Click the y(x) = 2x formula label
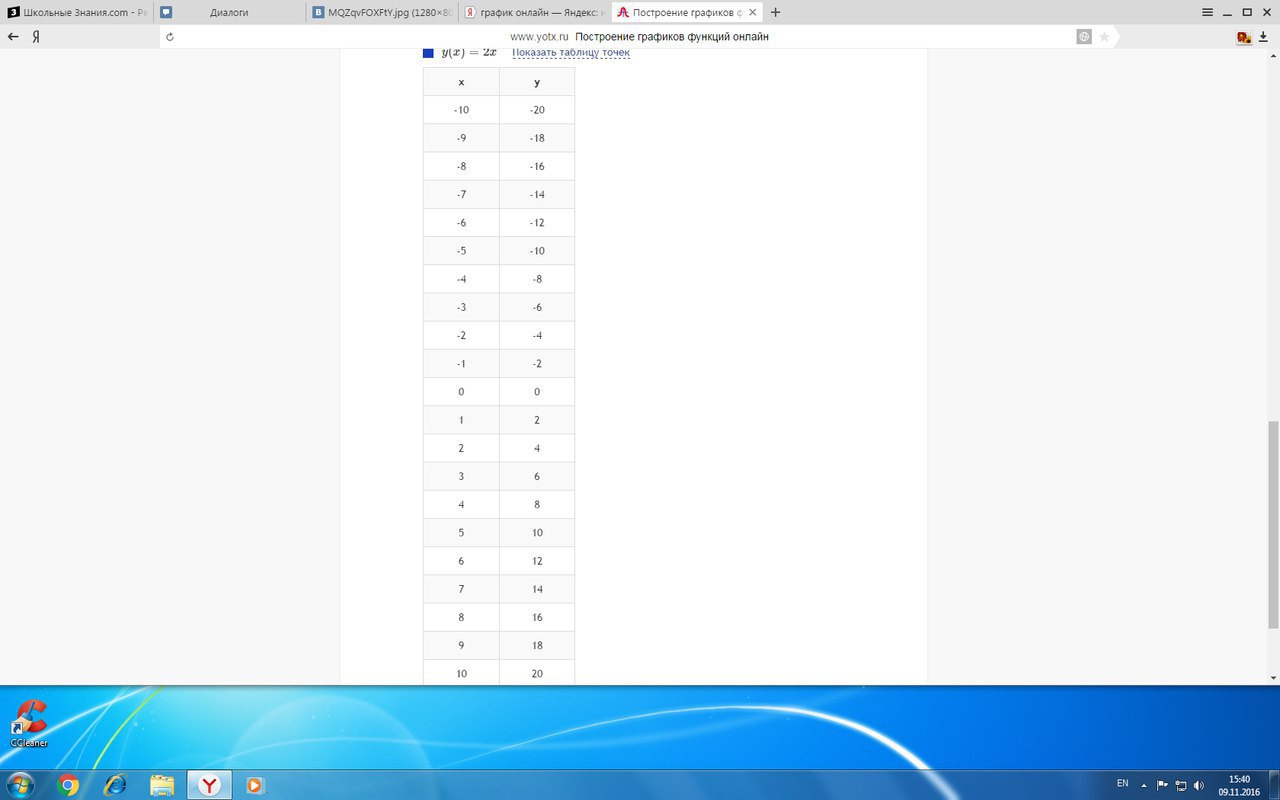Image resolution: width=1280 pixels, height=800 pixels. 469,52
